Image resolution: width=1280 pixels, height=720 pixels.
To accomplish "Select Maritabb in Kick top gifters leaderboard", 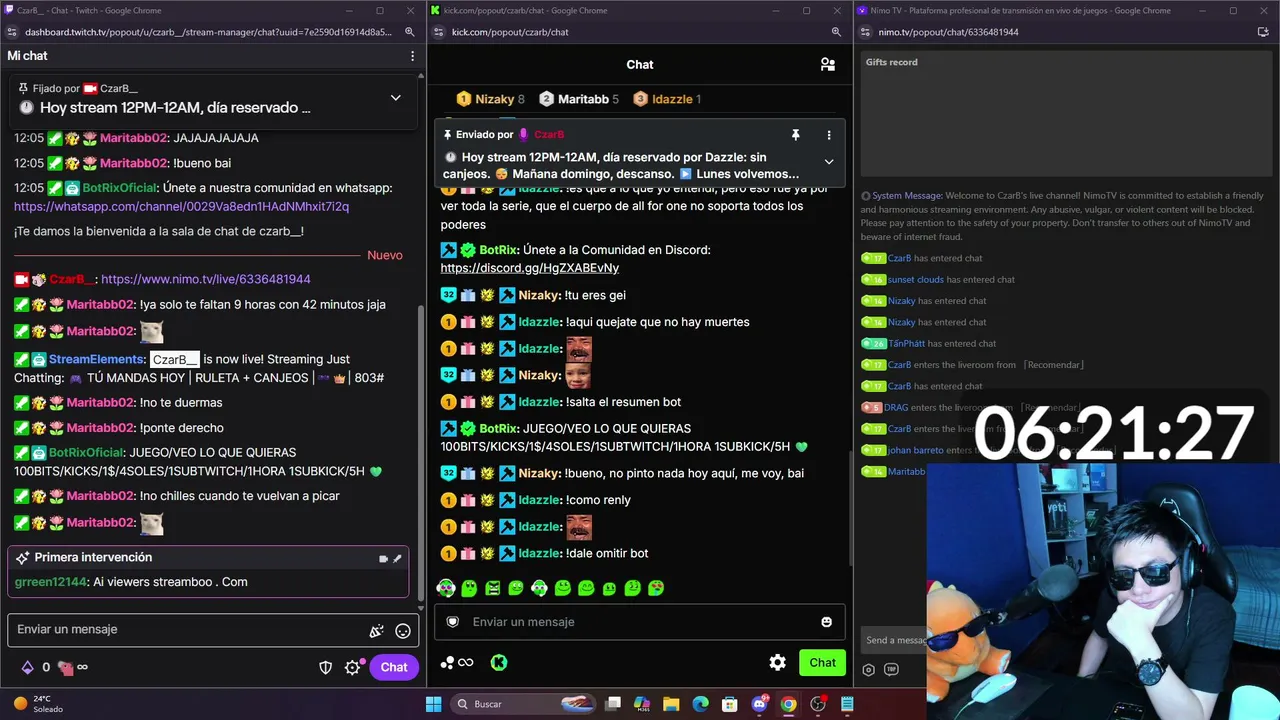I will [x=579, y=99].
